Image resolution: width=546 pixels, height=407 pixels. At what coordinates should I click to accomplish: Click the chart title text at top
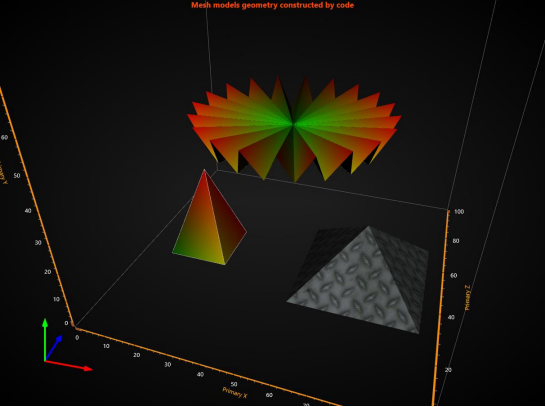click(272, 5)
